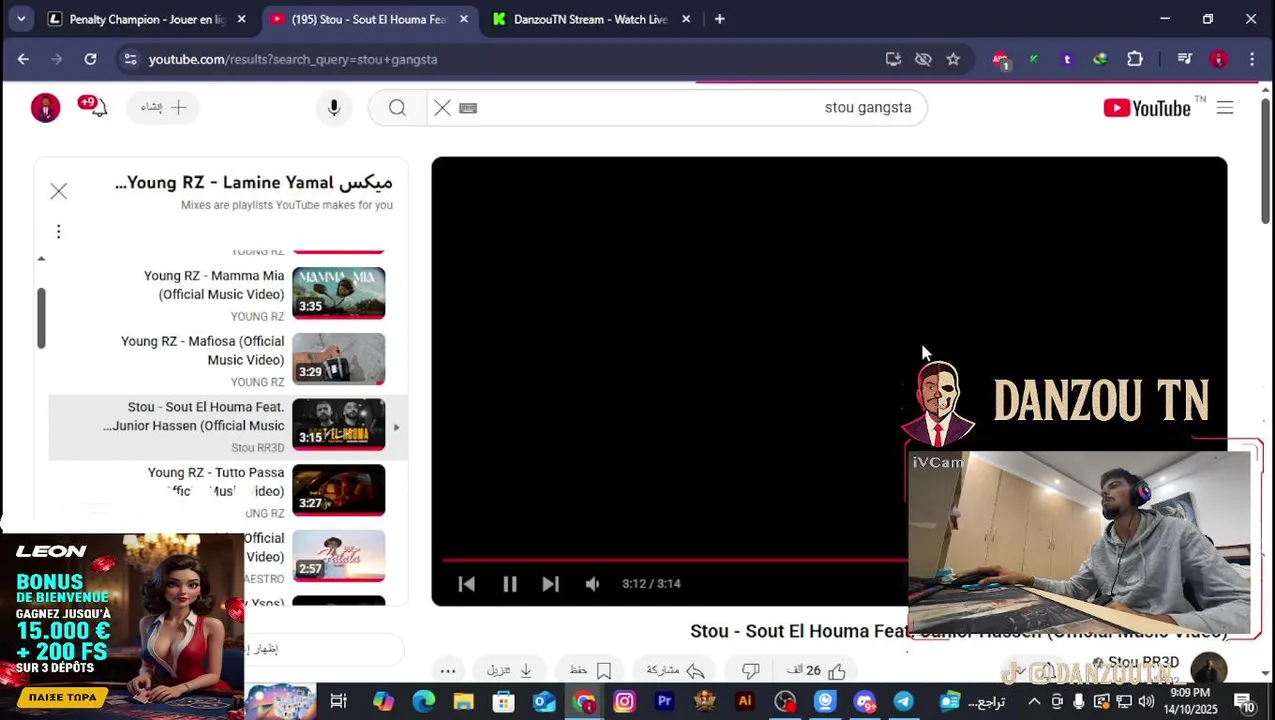Open Telegram from the taskbar
The image size is (1275, 720).
coord(904,701)
